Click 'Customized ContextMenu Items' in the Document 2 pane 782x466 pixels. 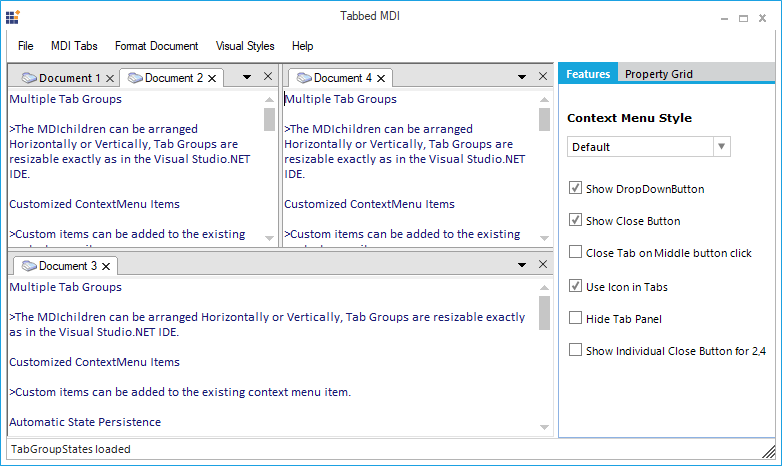point(94,204)
